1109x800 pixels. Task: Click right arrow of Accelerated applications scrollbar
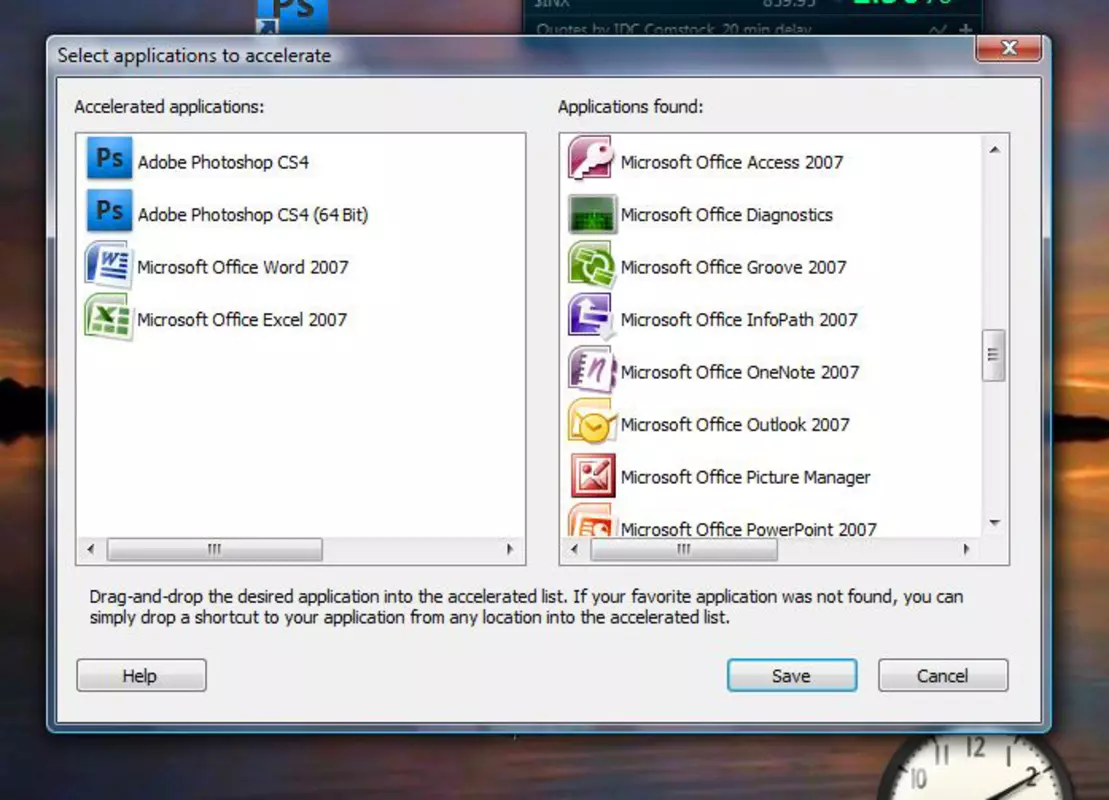pyautogui.click(x=509, y=549)
